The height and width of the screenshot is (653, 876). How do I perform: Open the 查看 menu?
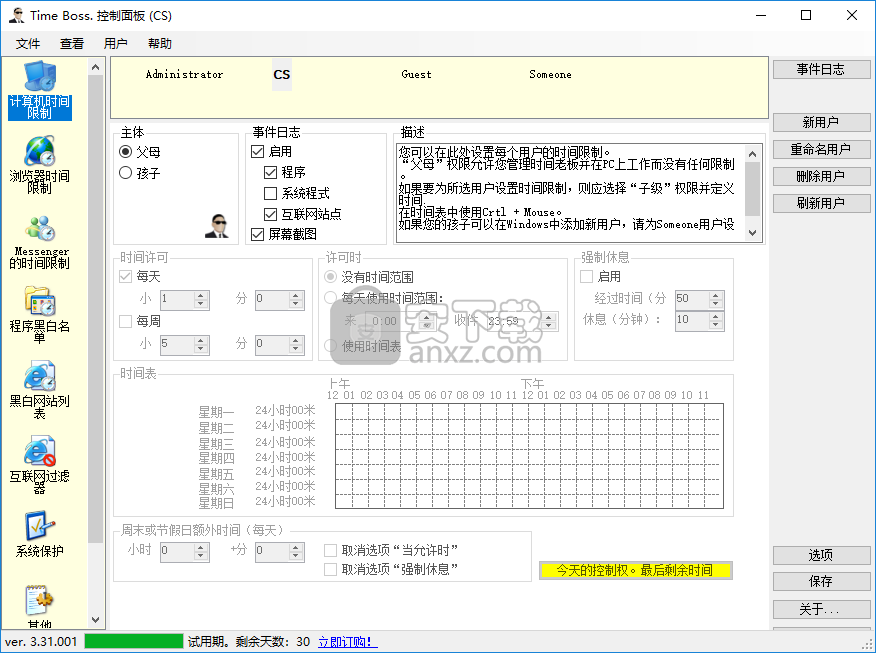pos(72,44)
